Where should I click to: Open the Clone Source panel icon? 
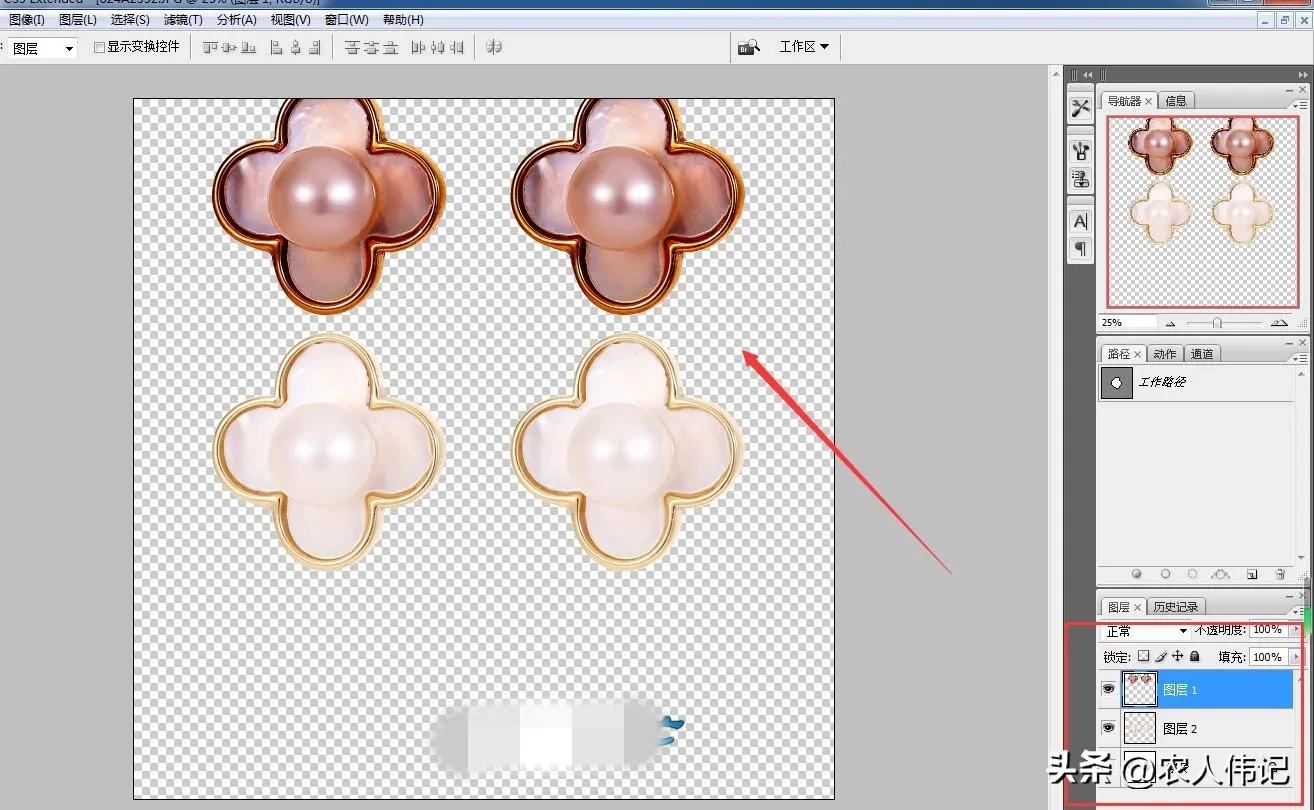pos(1080,179)
